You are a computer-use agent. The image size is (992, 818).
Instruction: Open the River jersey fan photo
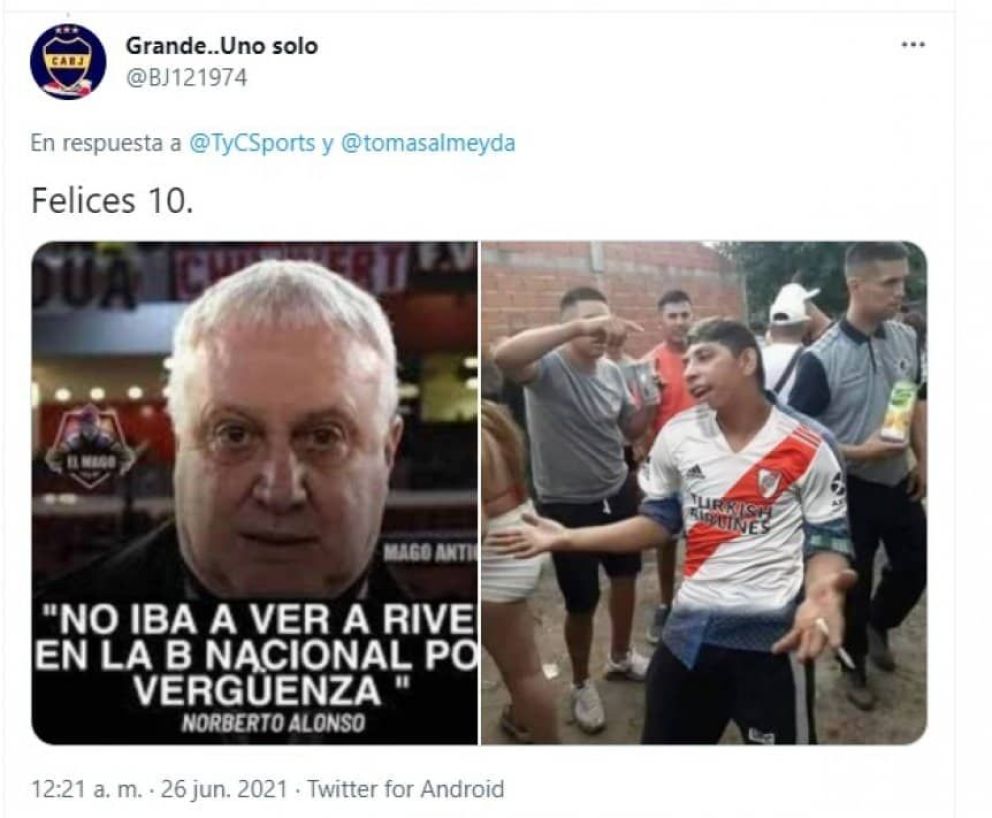[704, 493]
